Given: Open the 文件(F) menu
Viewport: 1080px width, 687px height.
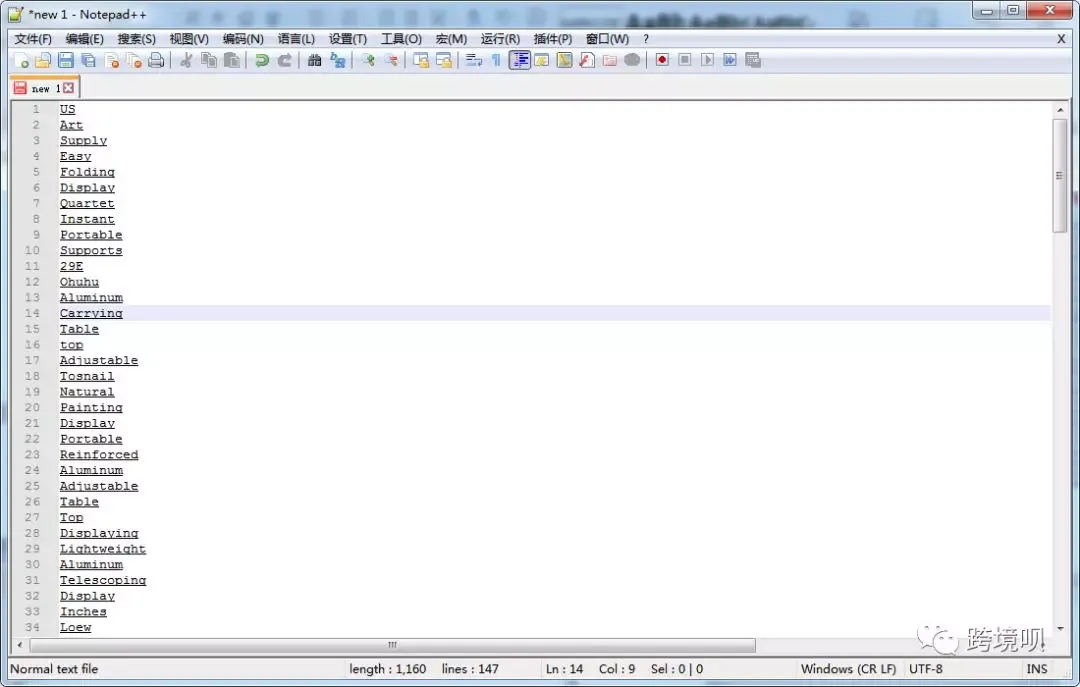Looking at the screenshot, I should 33,39.
